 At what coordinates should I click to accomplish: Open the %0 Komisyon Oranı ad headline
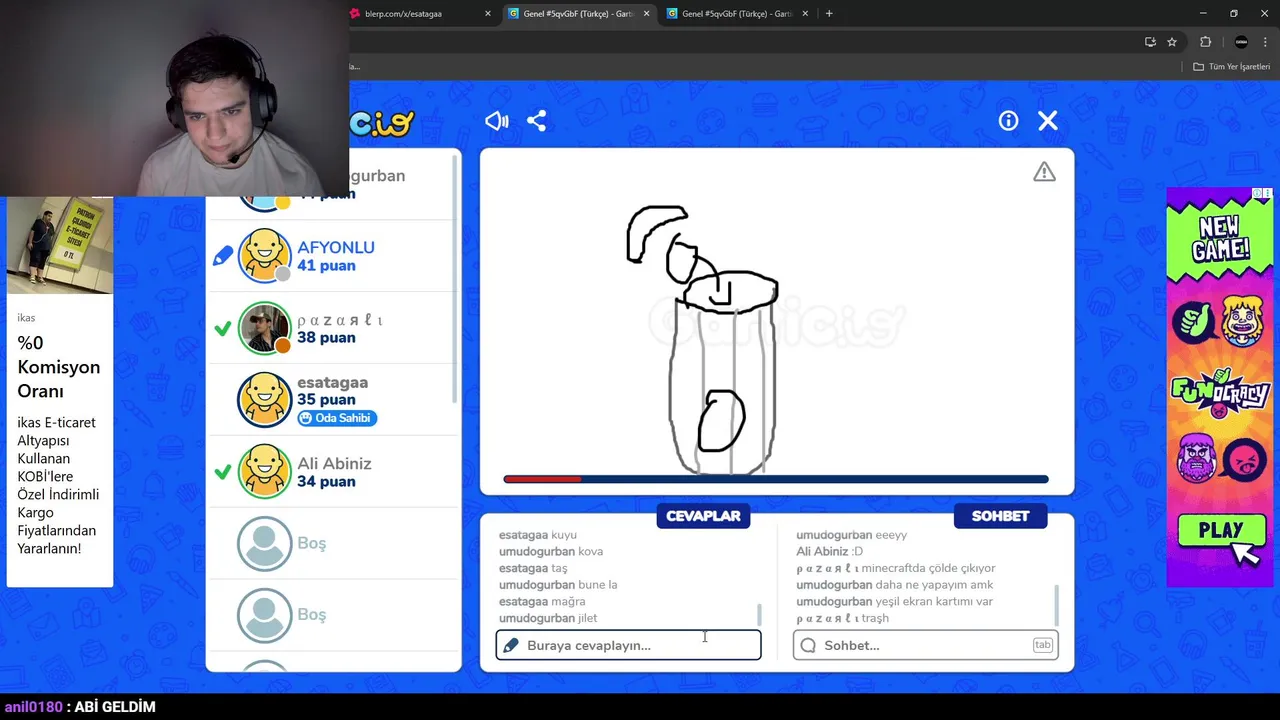click(58, 367)
